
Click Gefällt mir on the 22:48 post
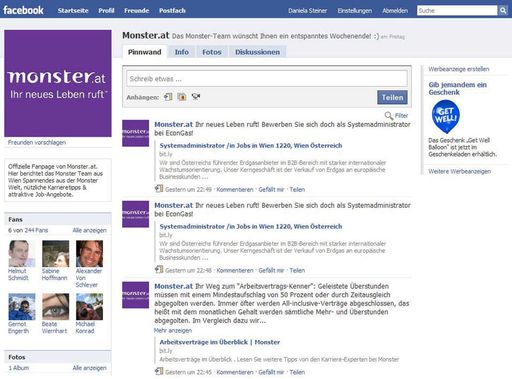coord(271,270)
